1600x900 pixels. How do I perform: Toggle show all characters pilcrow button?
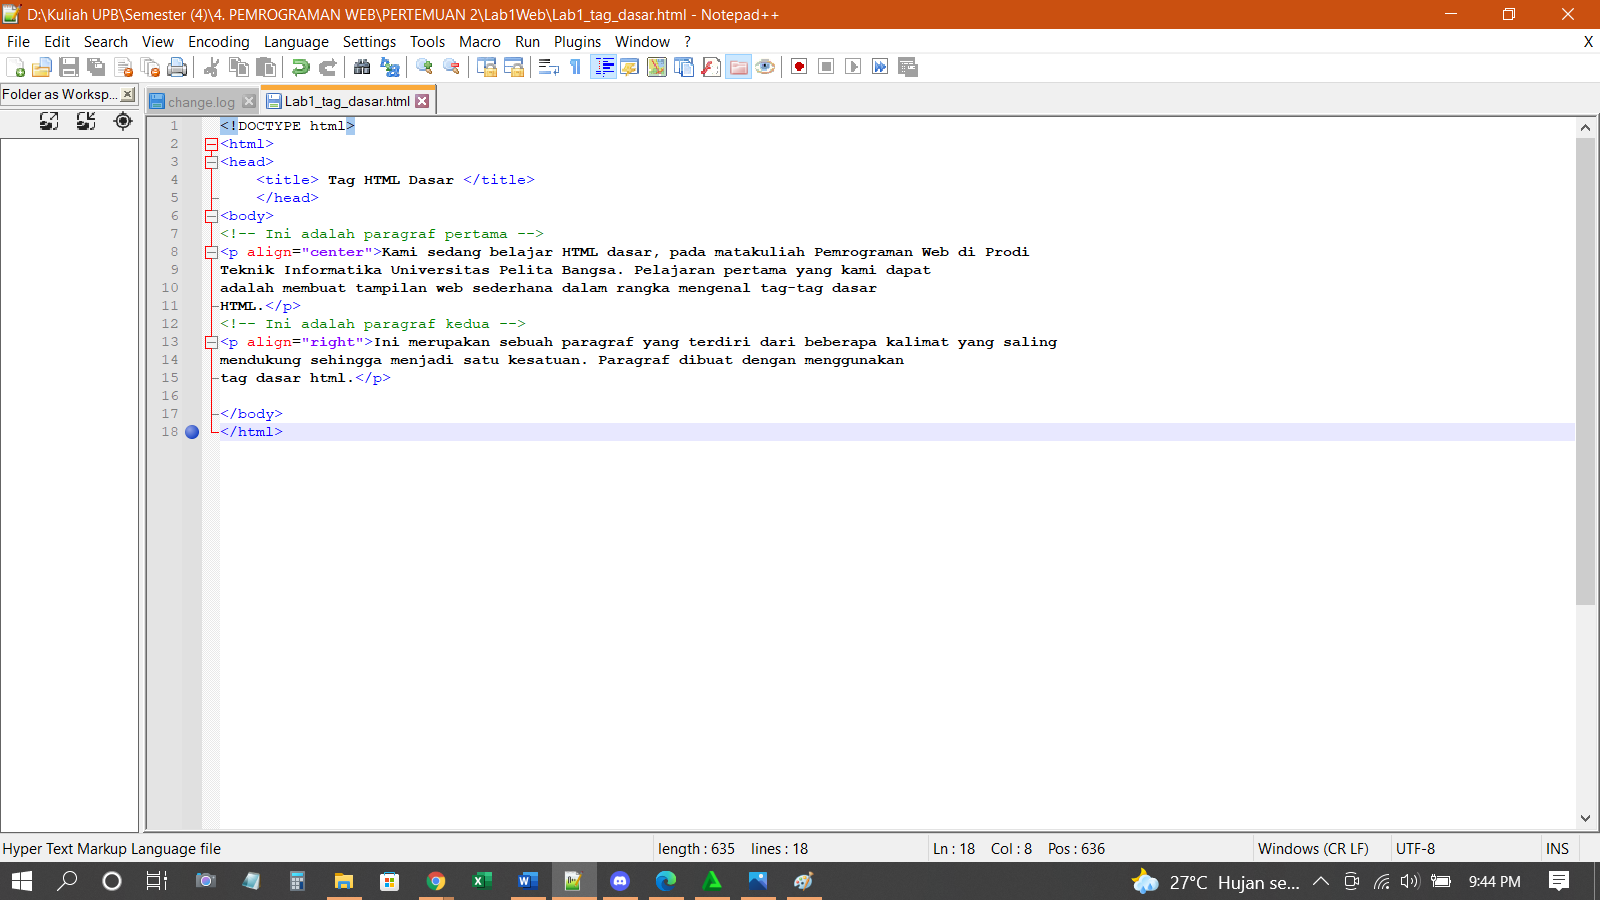click(x=575, y=67)
